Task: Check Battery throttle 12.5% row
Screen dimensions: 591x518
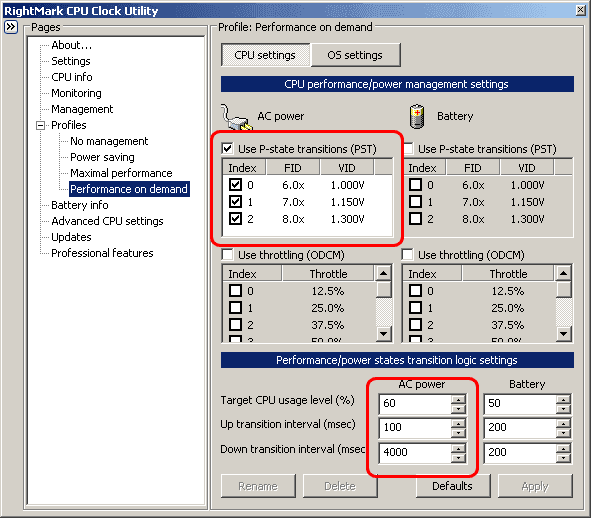Action: [x=415, y=291]
